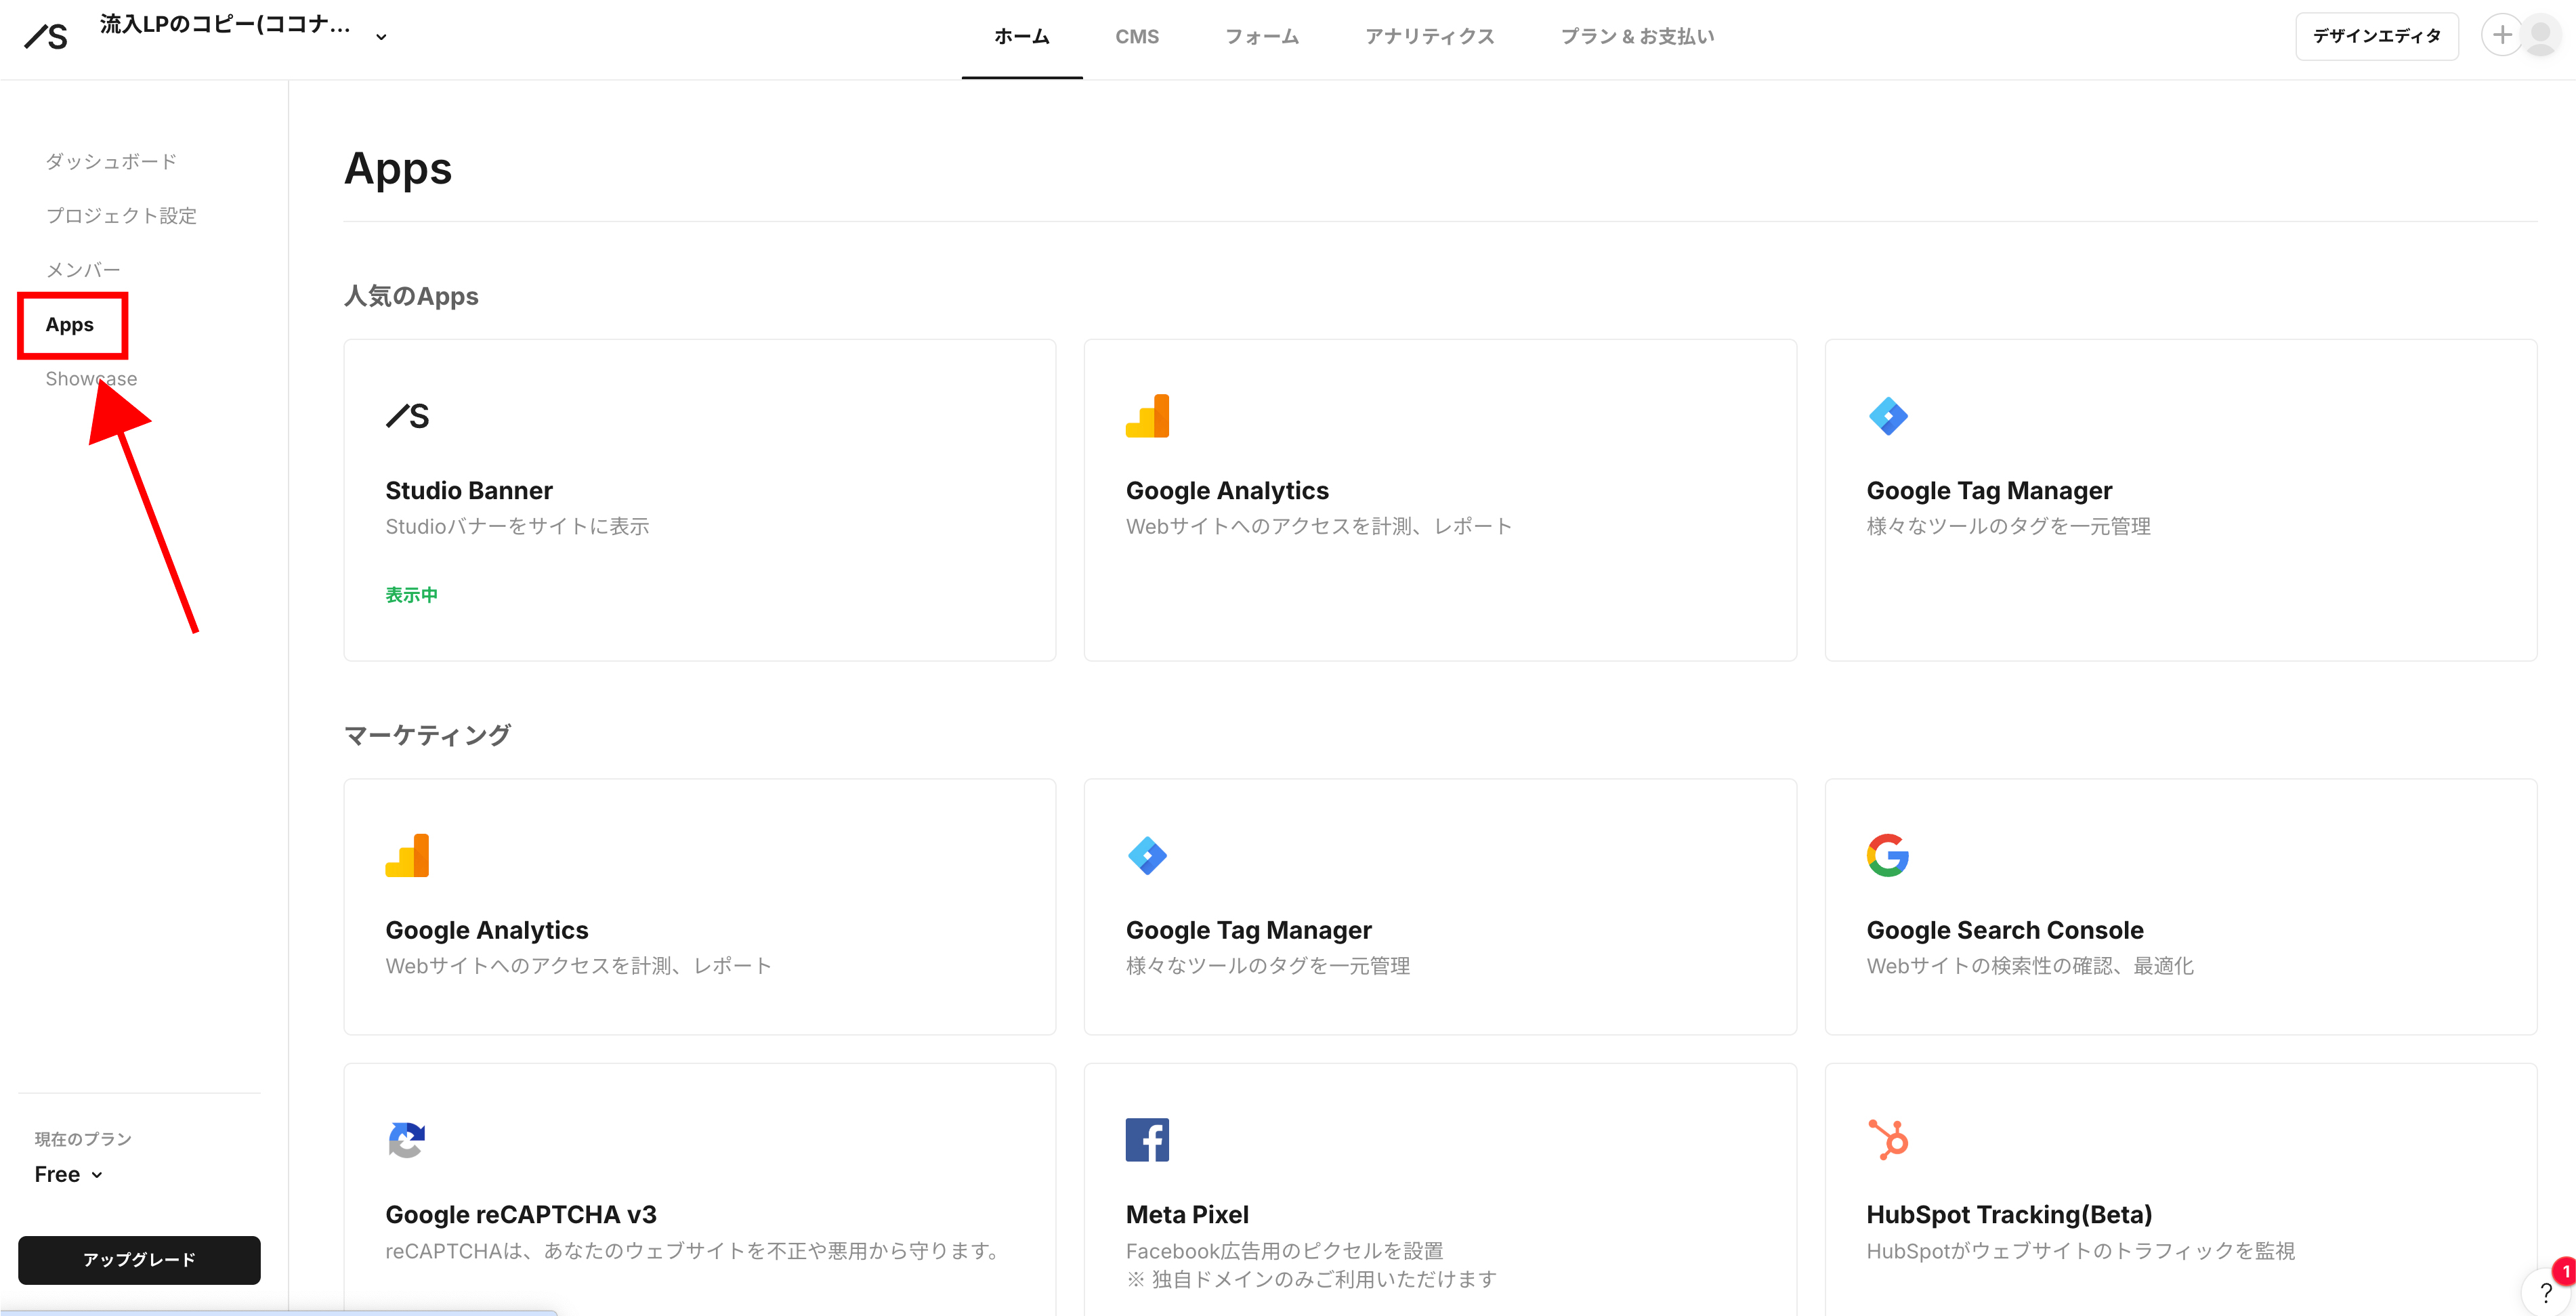The width and height of the screenshot is (2576, 1316).
Task: Click the plus add member icon
Action: tap(2502, 35)
